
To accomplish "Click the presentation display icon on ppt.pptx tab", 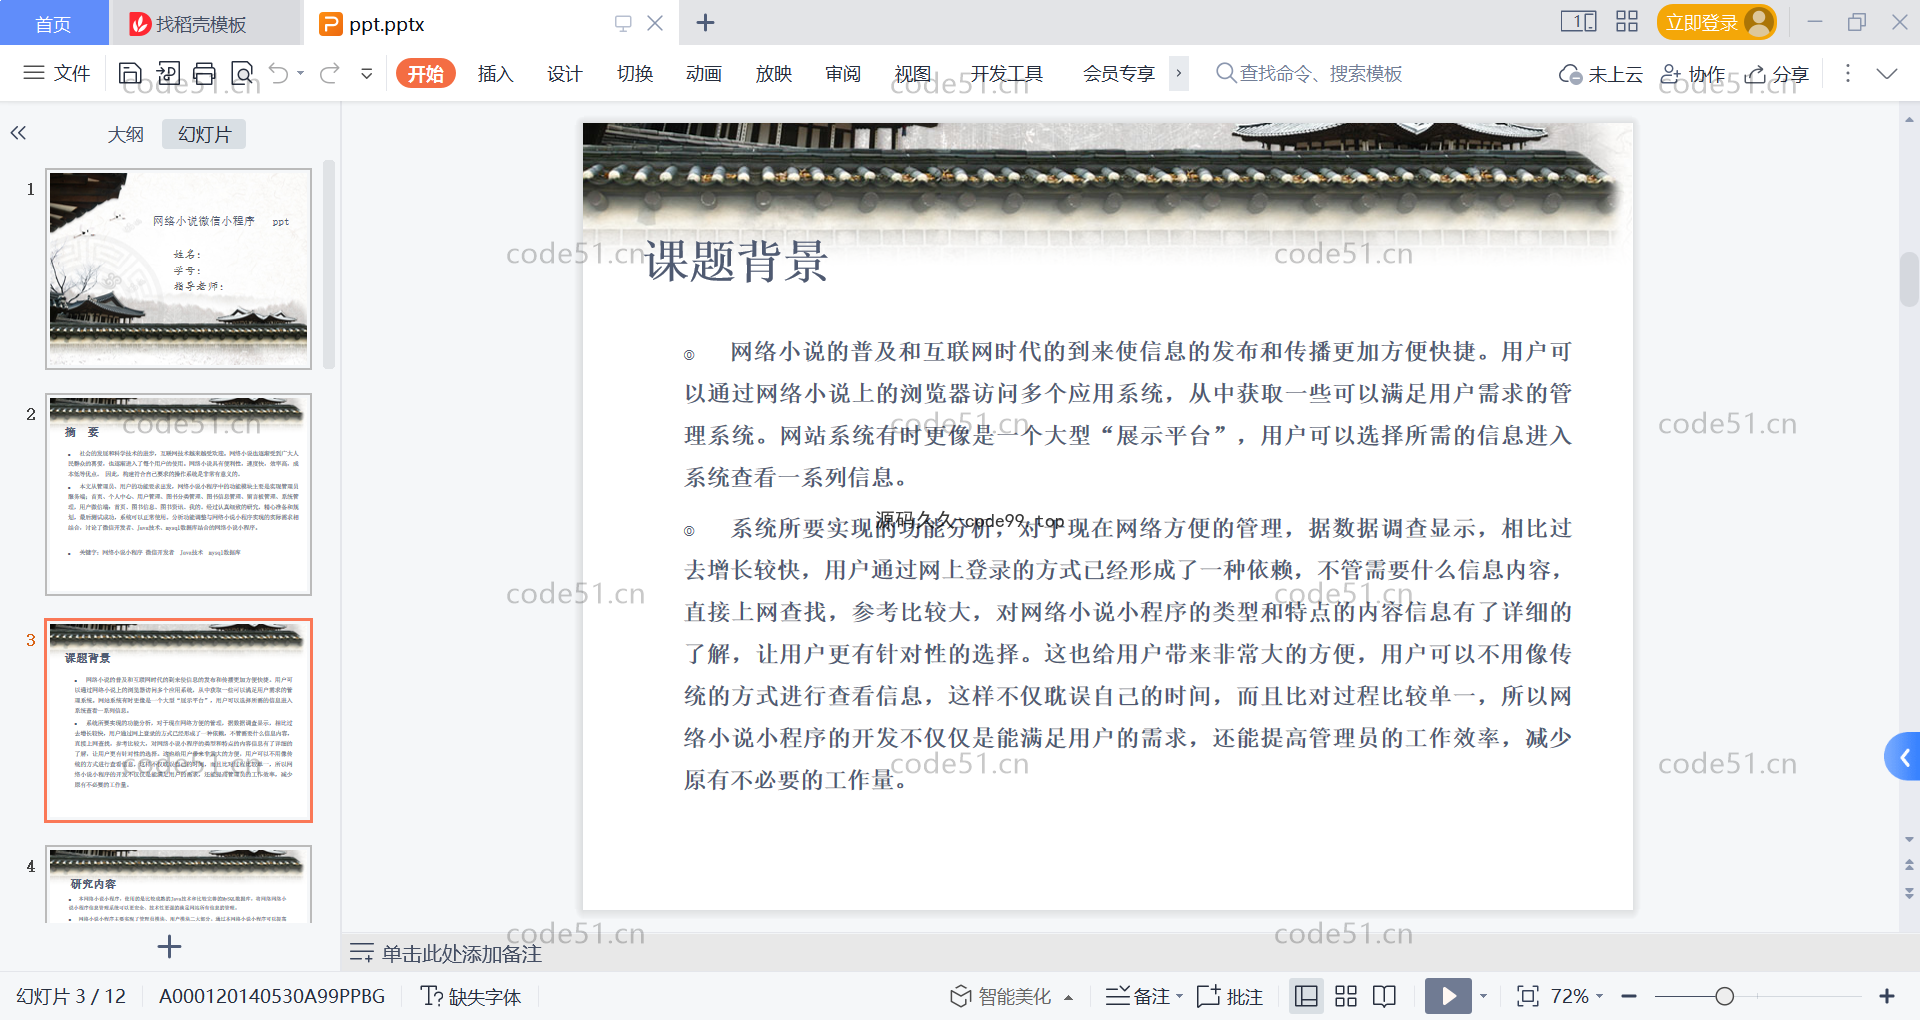I will click(x=623, y=23).
